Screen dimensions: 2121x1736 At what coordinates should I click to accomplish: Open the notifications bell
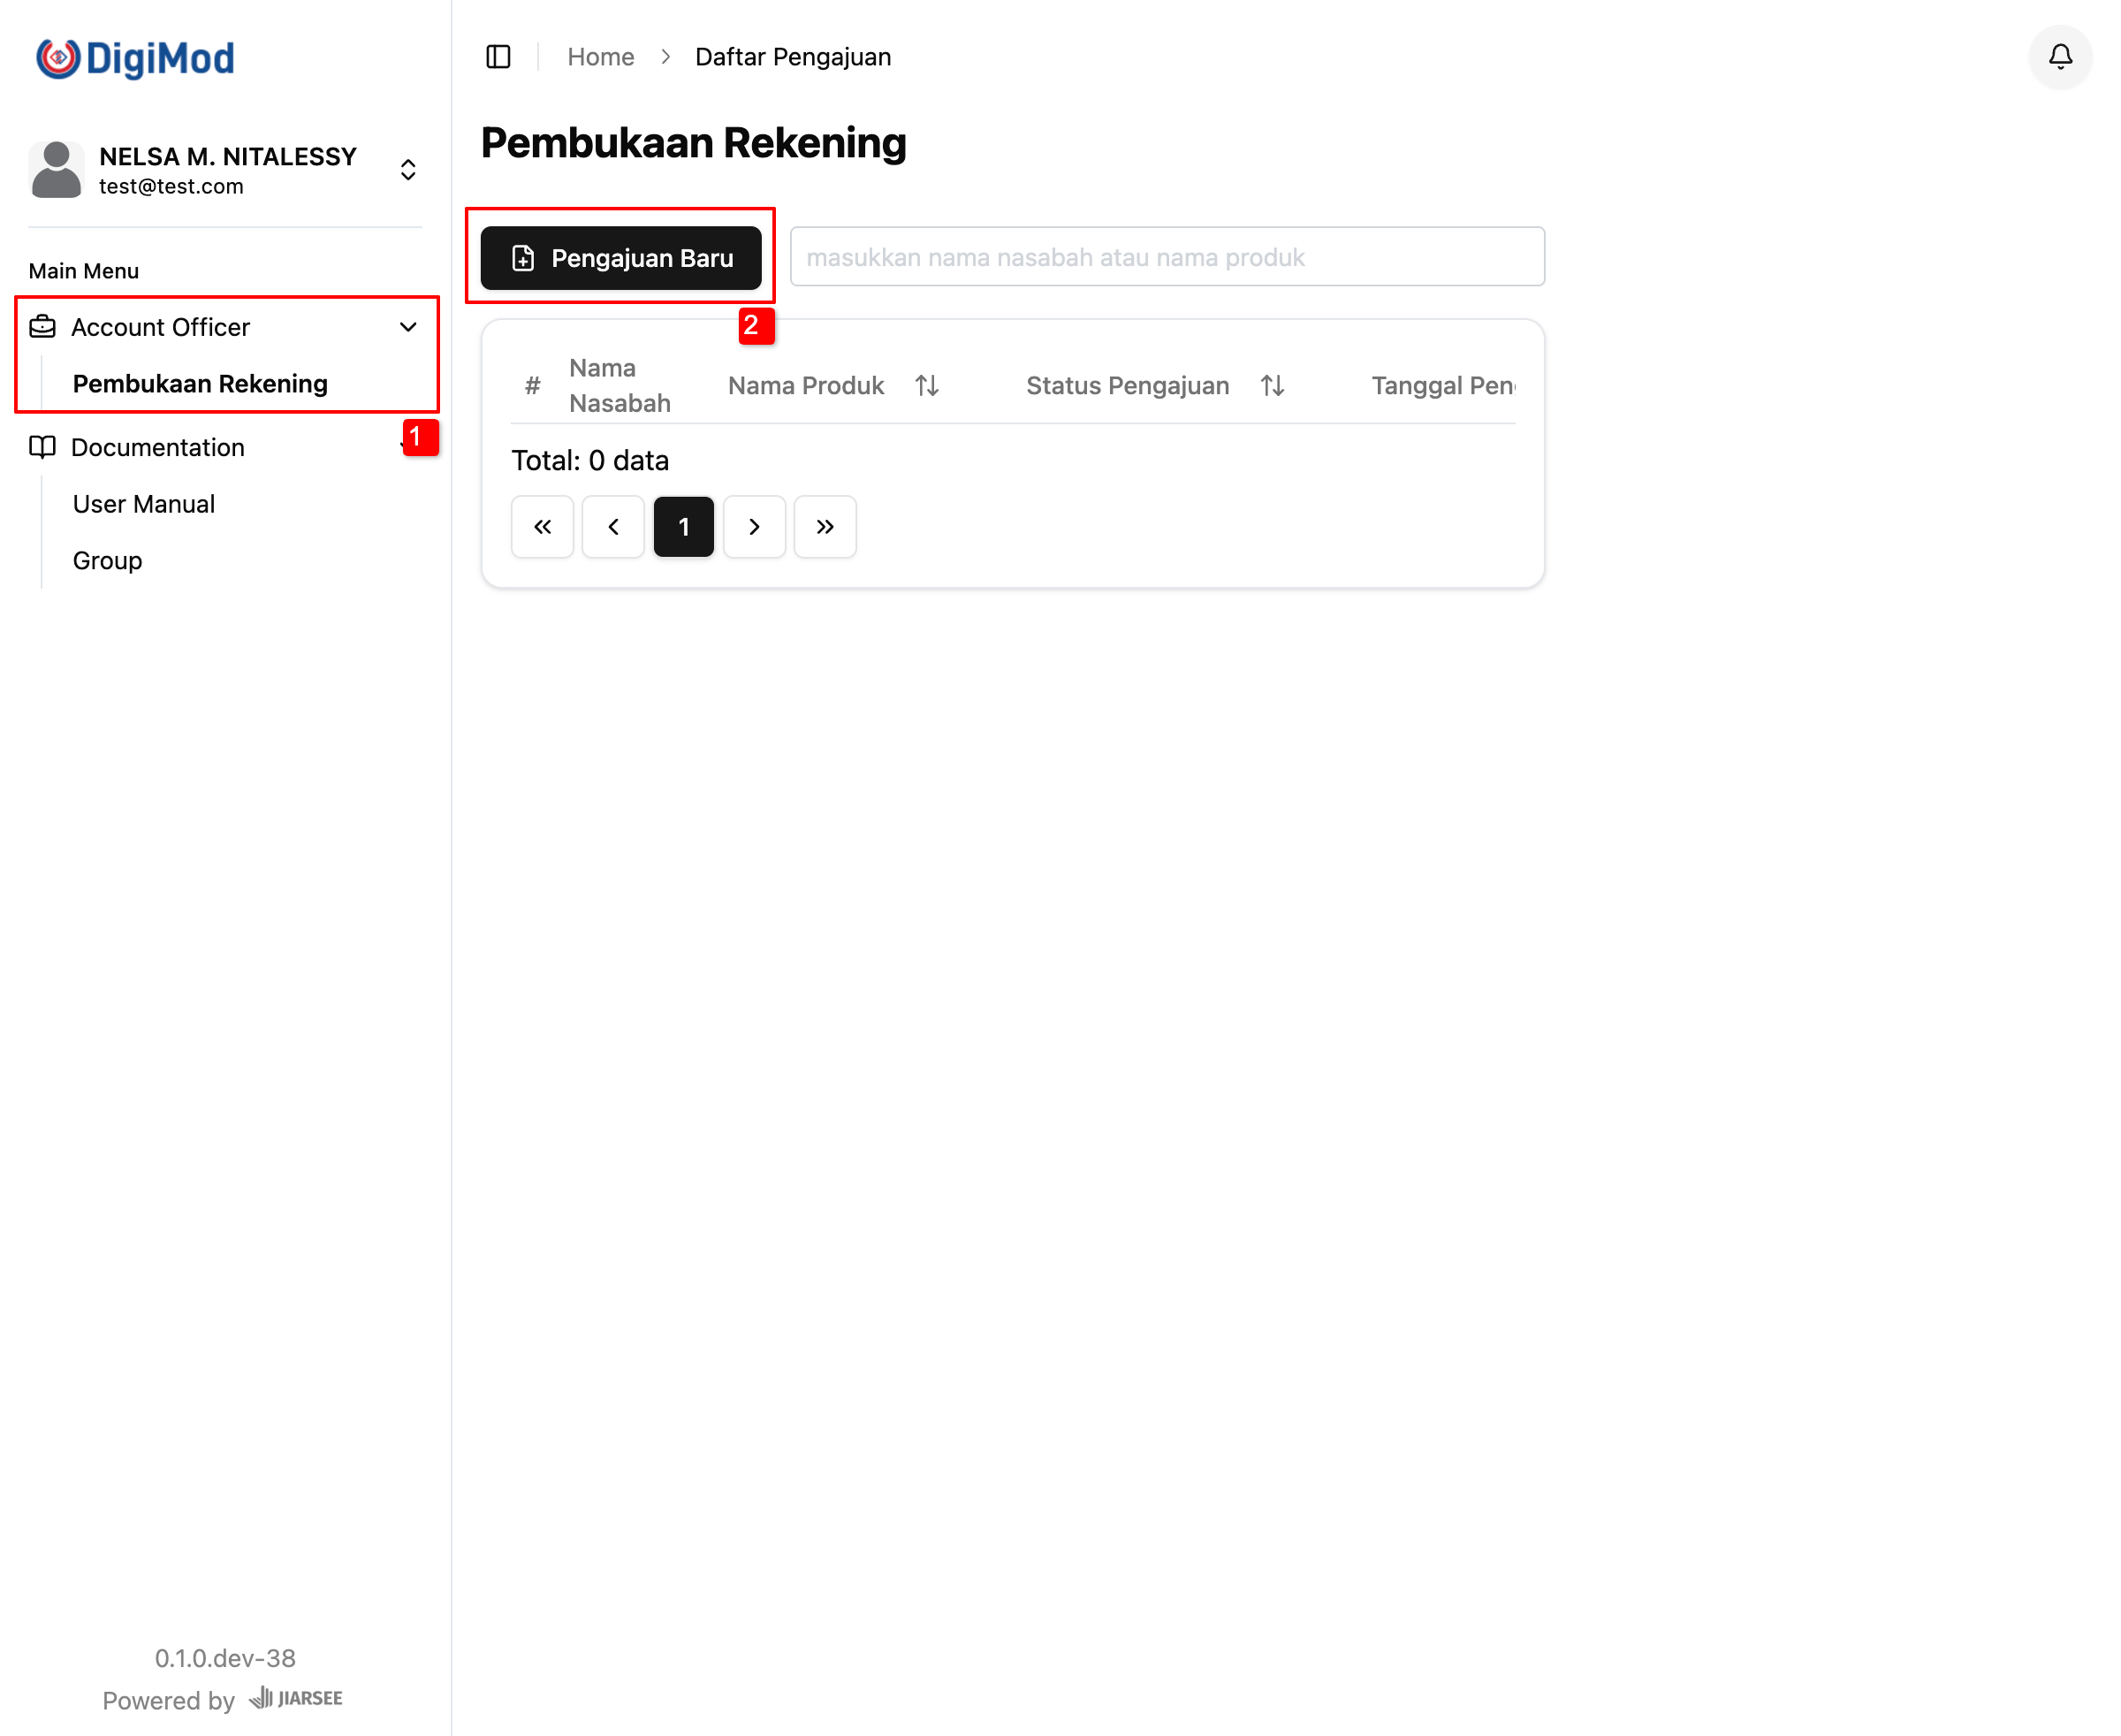(2060, 57)
